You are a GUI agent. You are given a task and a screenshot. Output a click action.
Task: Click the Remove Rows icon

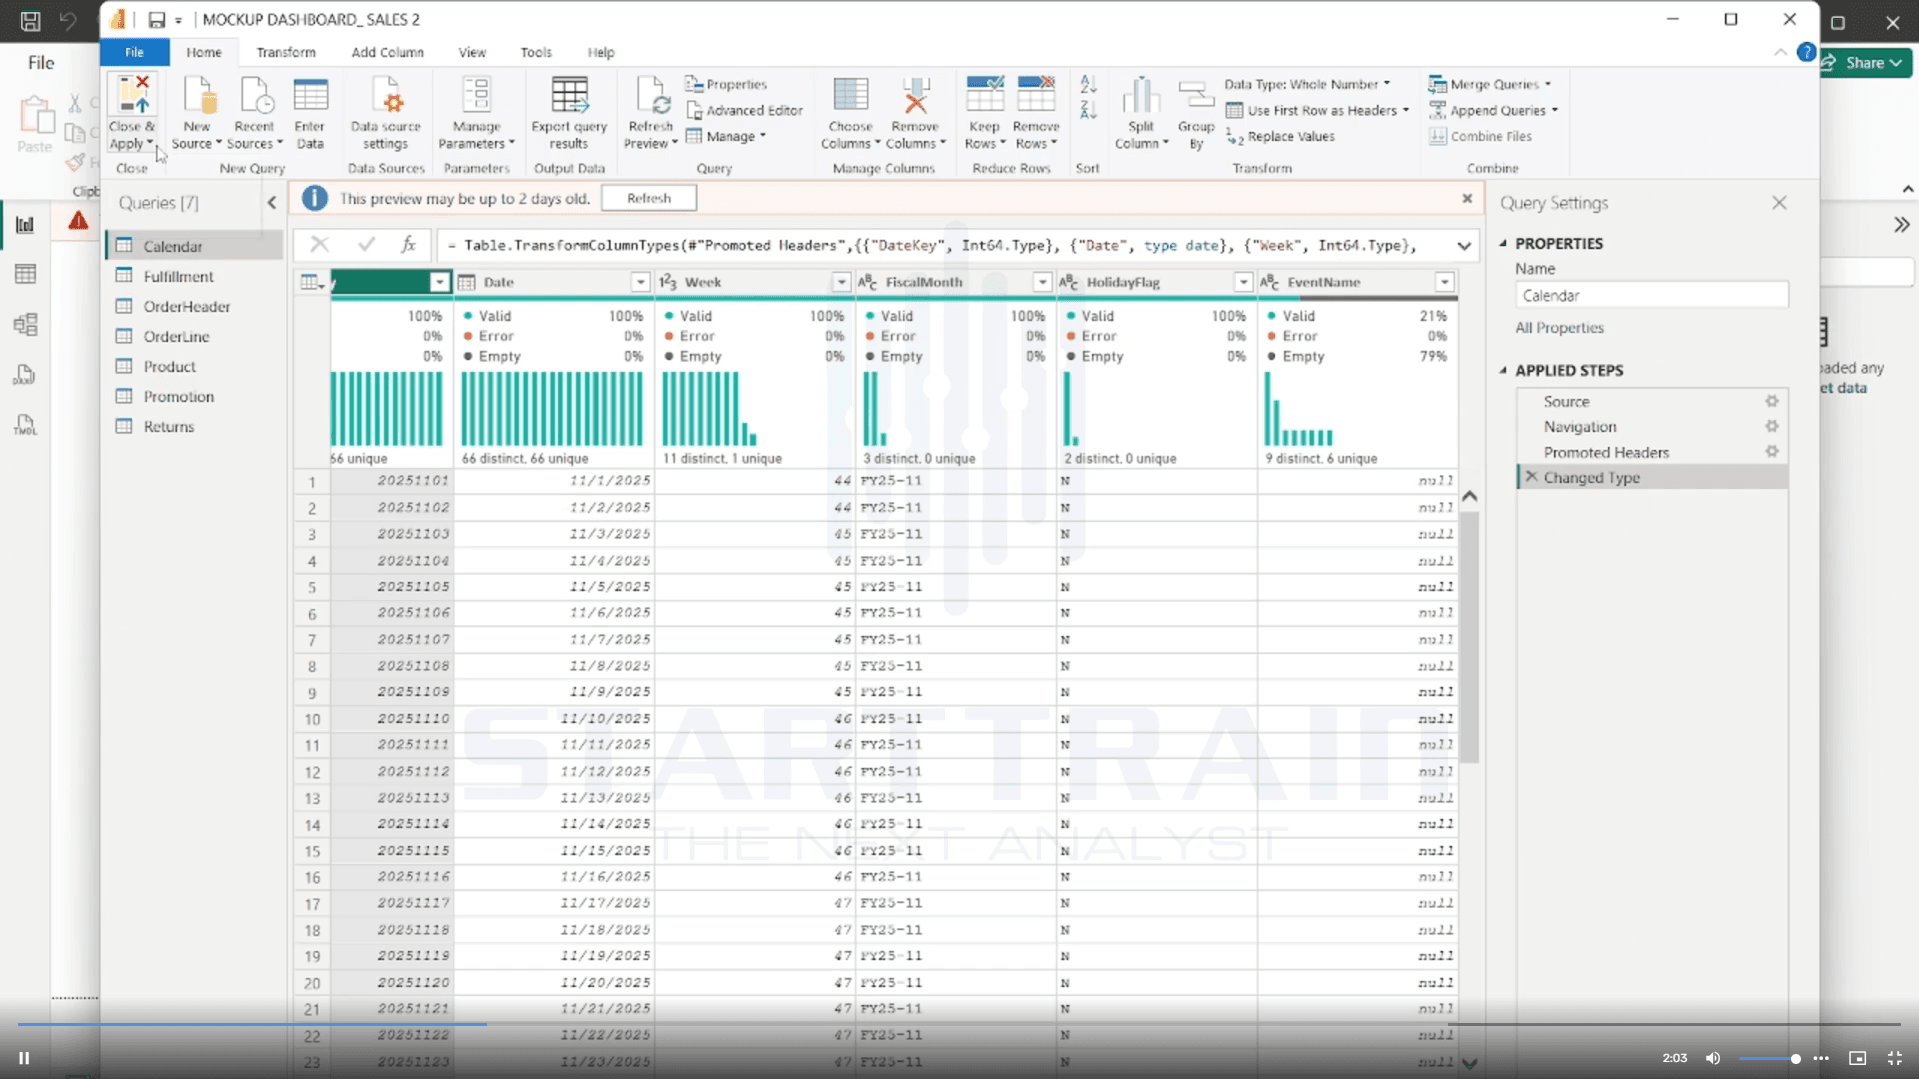coord(1035,96)
